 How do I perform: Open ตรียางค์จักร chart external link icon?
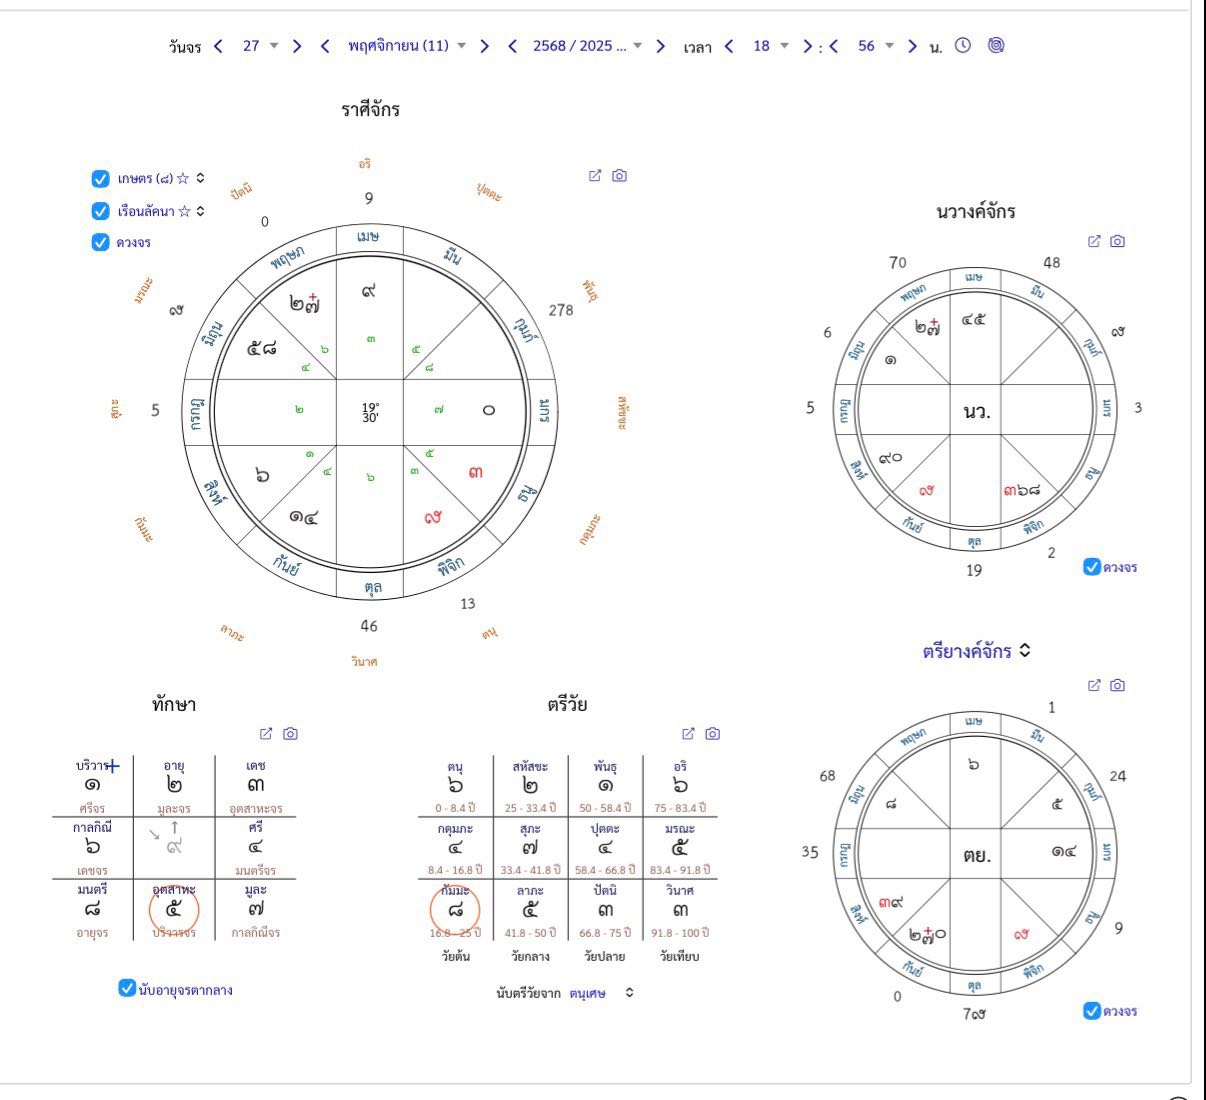pyautogui.click(x=1094, y=685)
